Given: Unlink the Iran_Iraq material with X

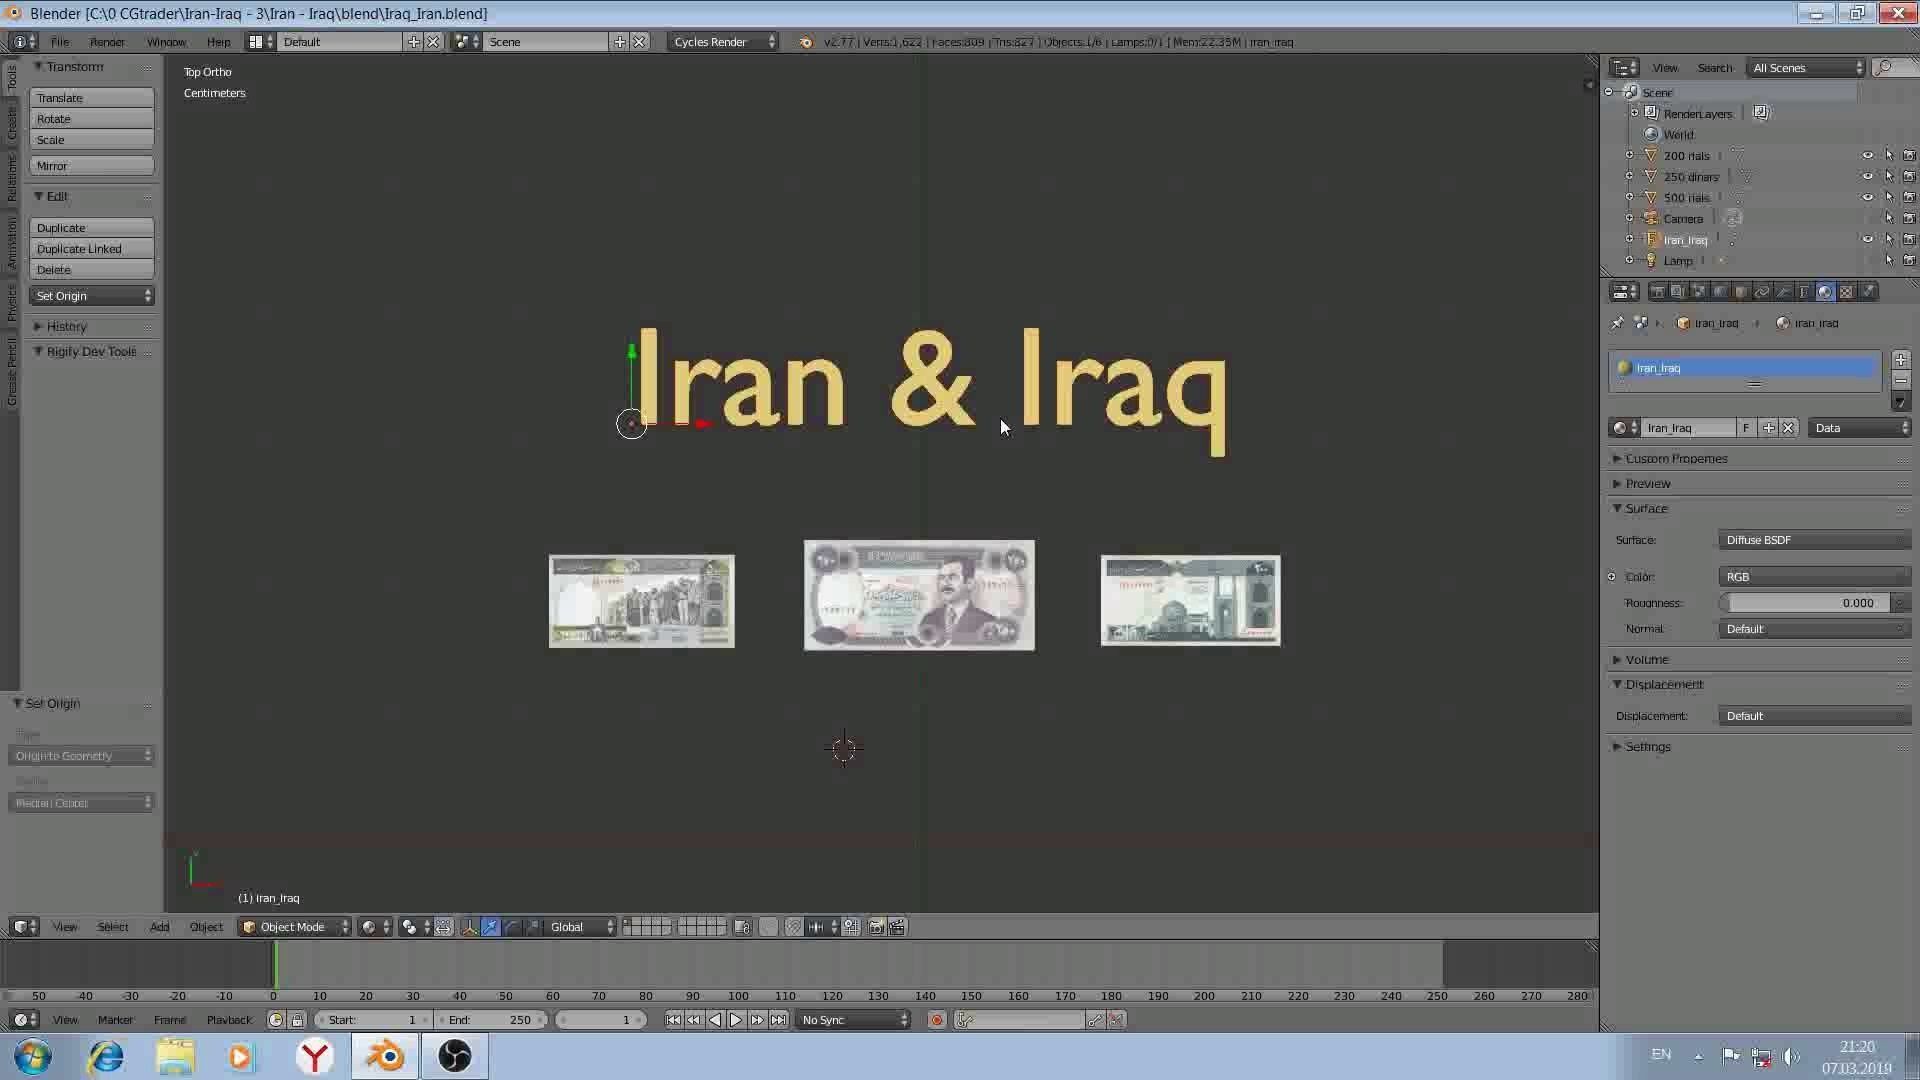Looking at the screenshot, I should pyautogui.click(x=1788, y=428).
